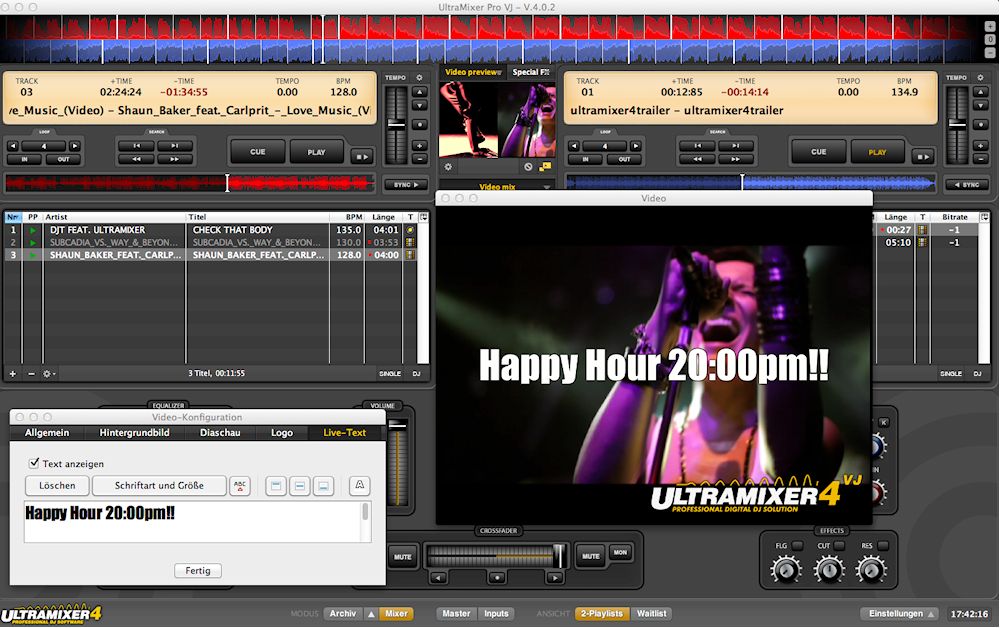Click SYNC button on right deck
The image size is (1000, 628).
[967, 185]
